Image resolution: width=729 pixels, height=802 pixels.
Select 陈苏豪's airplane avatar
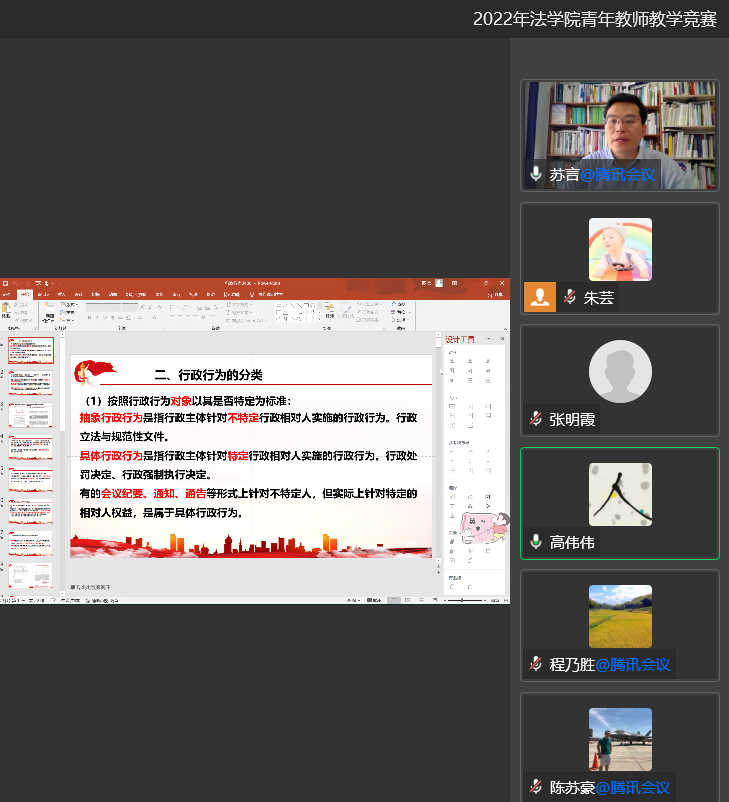(x=619, y=739)
